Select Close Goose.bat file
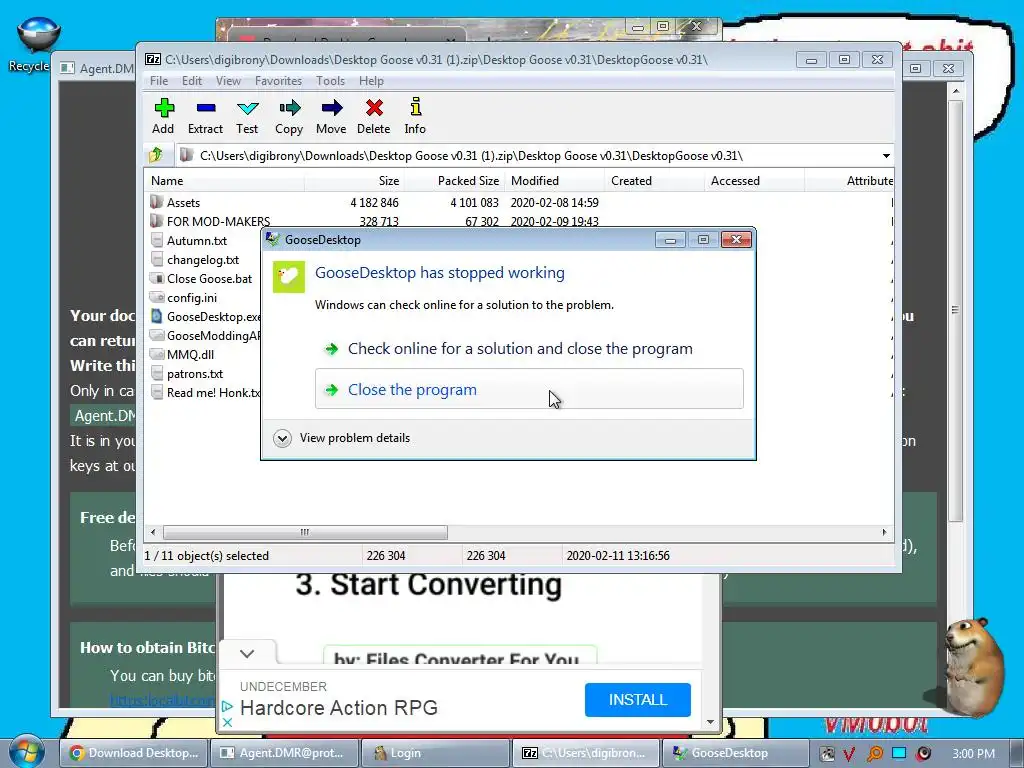 [x=201, y=278]
